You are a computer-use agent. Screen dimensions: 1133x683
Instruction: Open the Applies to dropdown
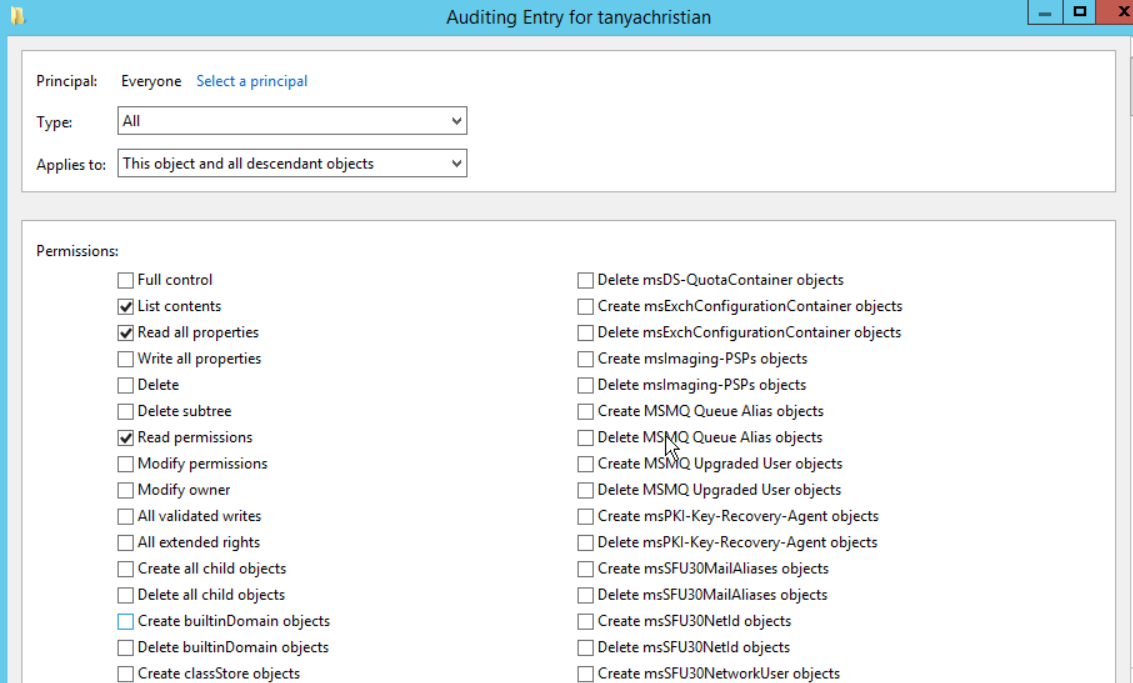pyautogui.click(x=292, y=163)
